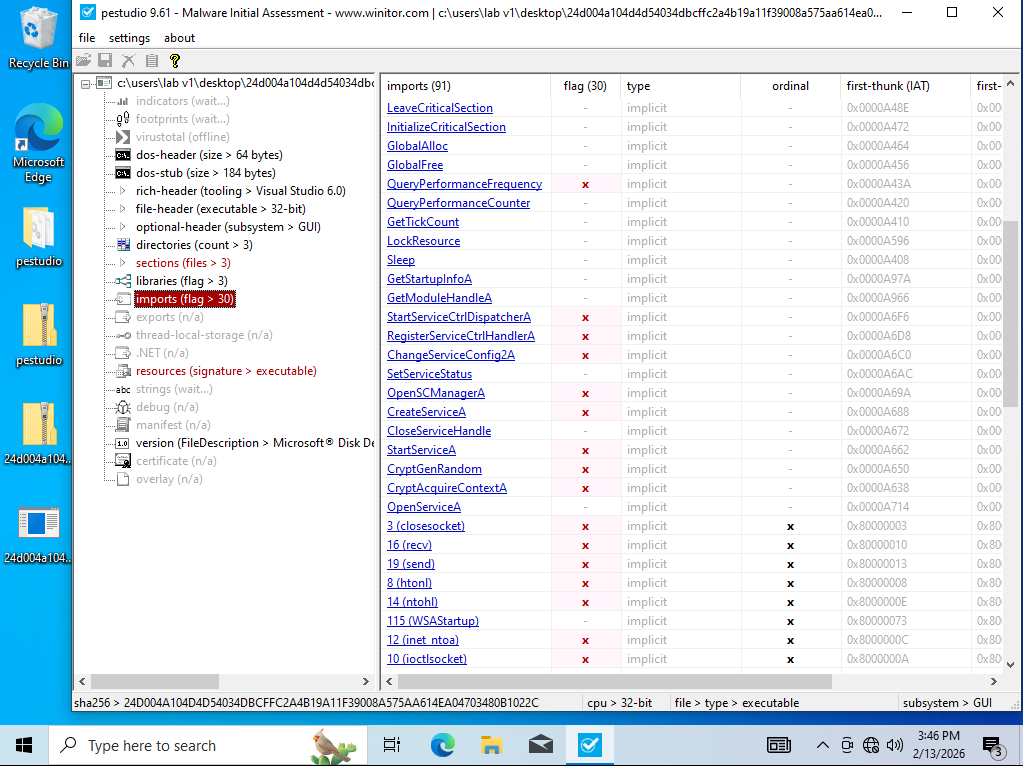The height and width of the screenshot is (766, 1023).
Task: Click the indicators bar-chart icon in tree
Action: [x=123, y=101]
